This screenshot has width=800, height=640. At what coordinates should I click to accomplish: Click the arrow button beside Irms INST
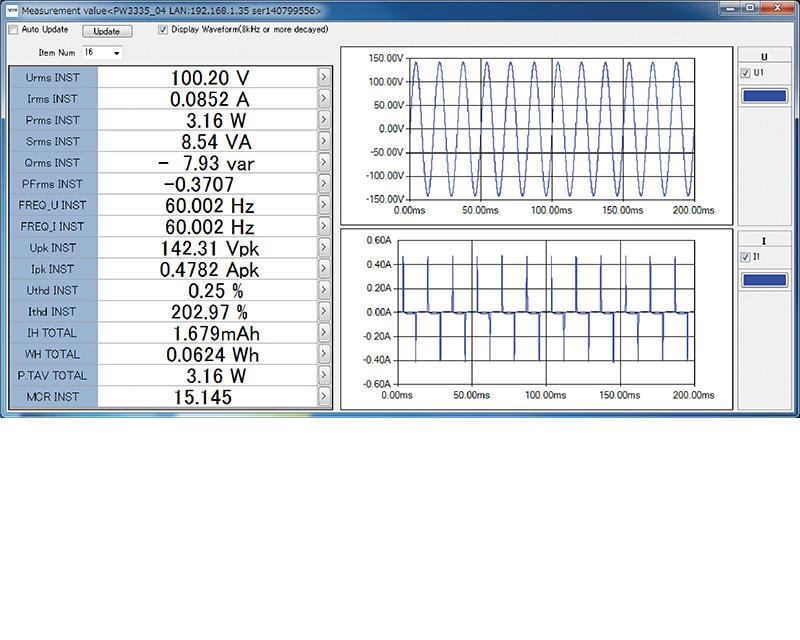324,99
